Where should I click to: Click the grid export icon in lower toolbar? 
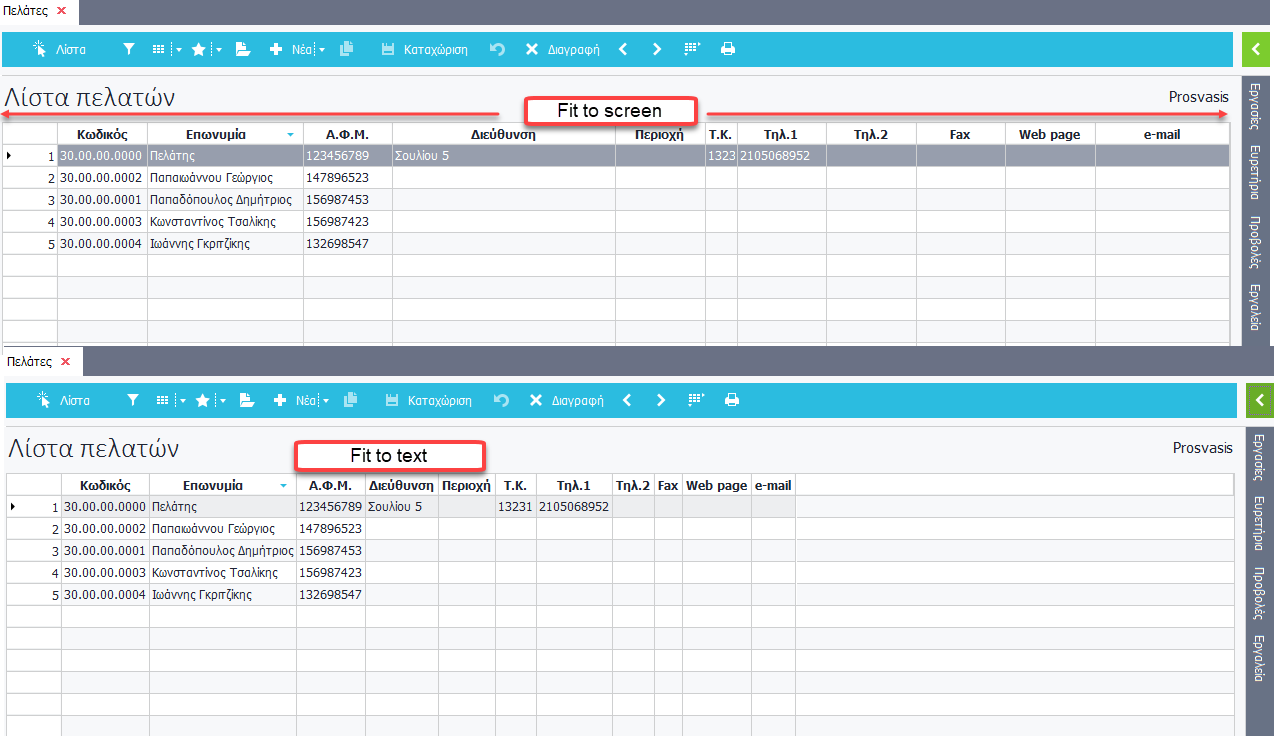click(696, 401)
